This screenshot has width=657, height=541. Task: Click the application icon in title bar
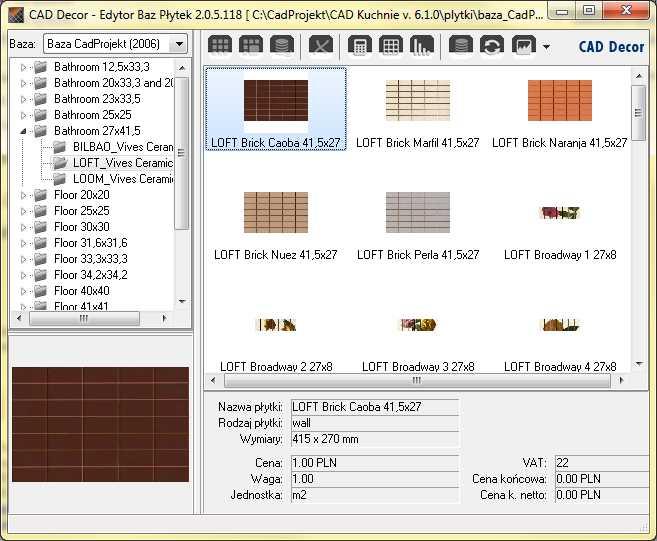[x=16, y=15]
